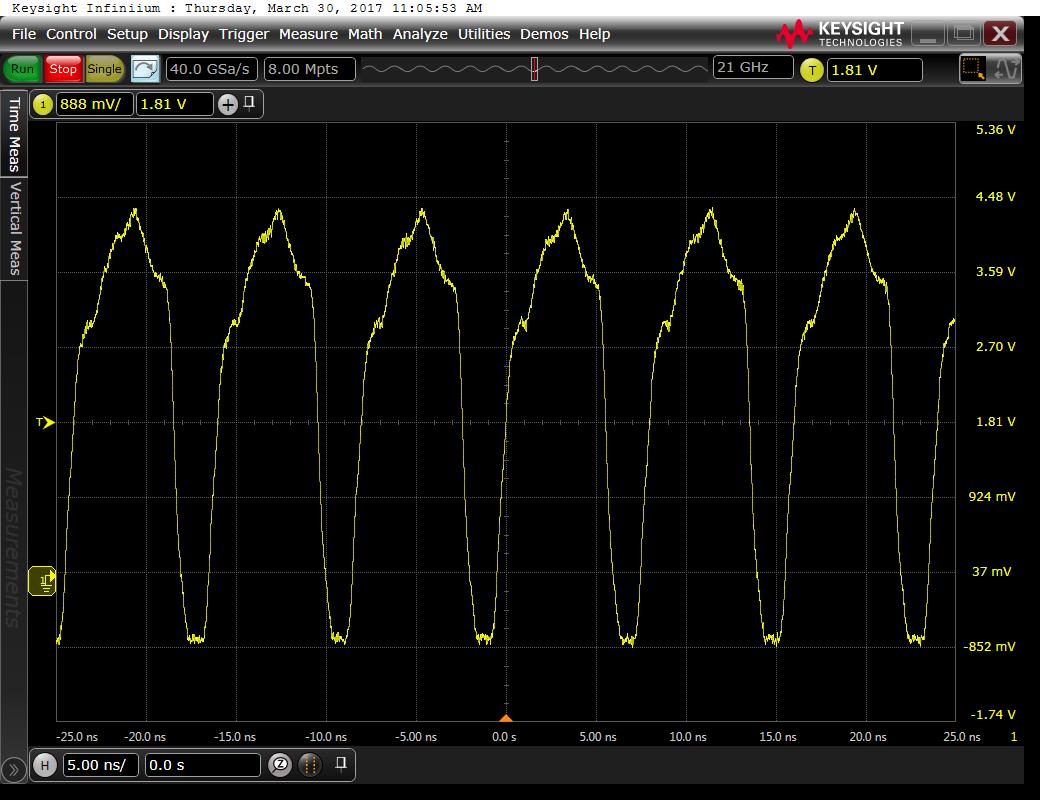Image resolution: width=1040 pixels, height=800 pixels.
Task: Click the horizontal H setup icon
Action: pyautogui.click(x=44, y=766)
